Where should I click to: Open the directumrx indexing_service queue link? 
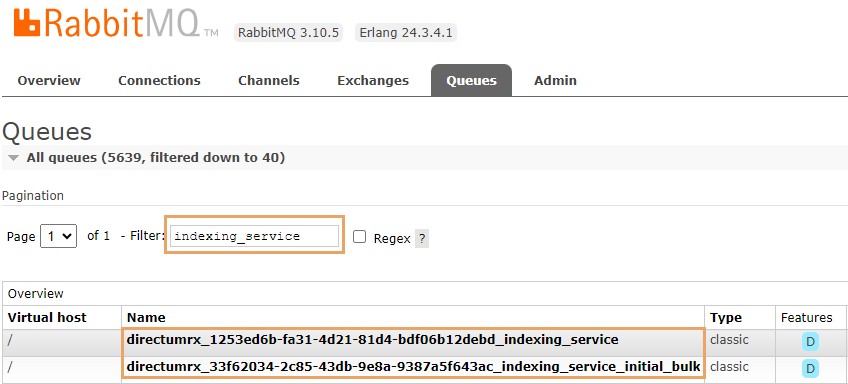(x=373, y=340)
